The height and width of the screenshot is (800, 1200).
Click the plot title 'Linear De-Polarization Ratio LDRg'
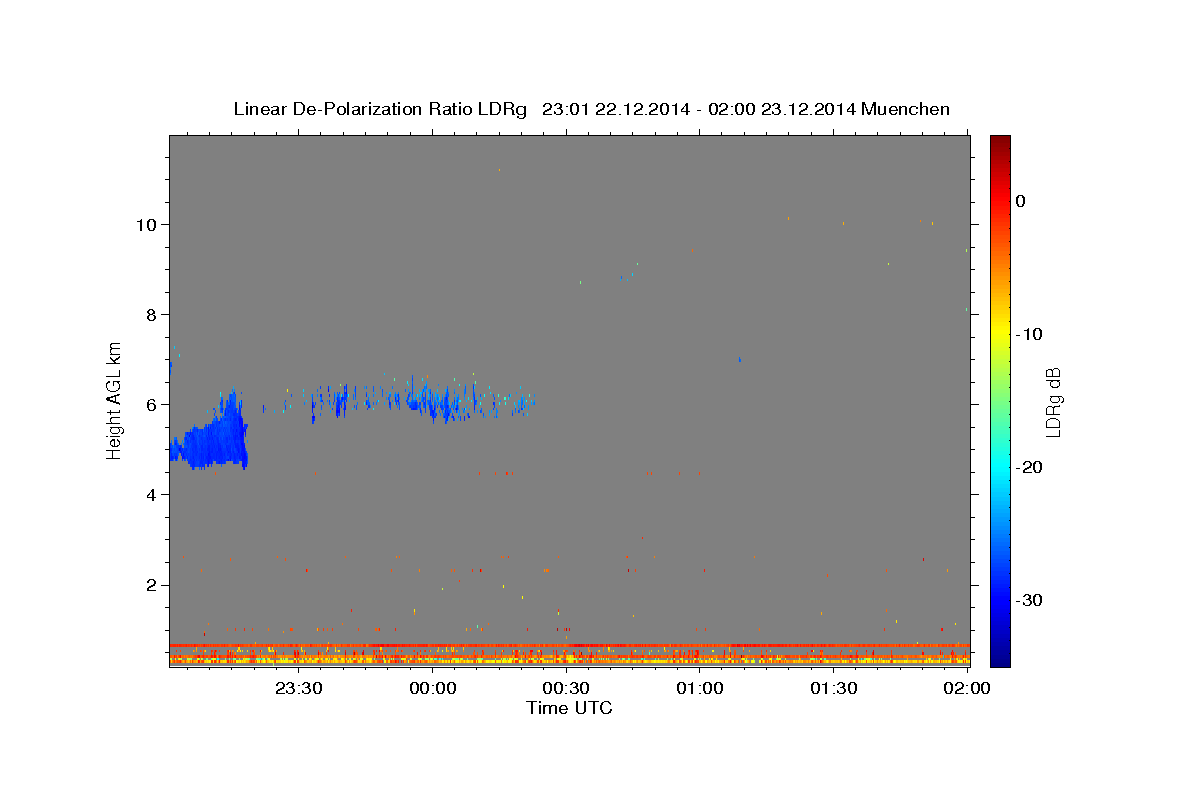380,109
